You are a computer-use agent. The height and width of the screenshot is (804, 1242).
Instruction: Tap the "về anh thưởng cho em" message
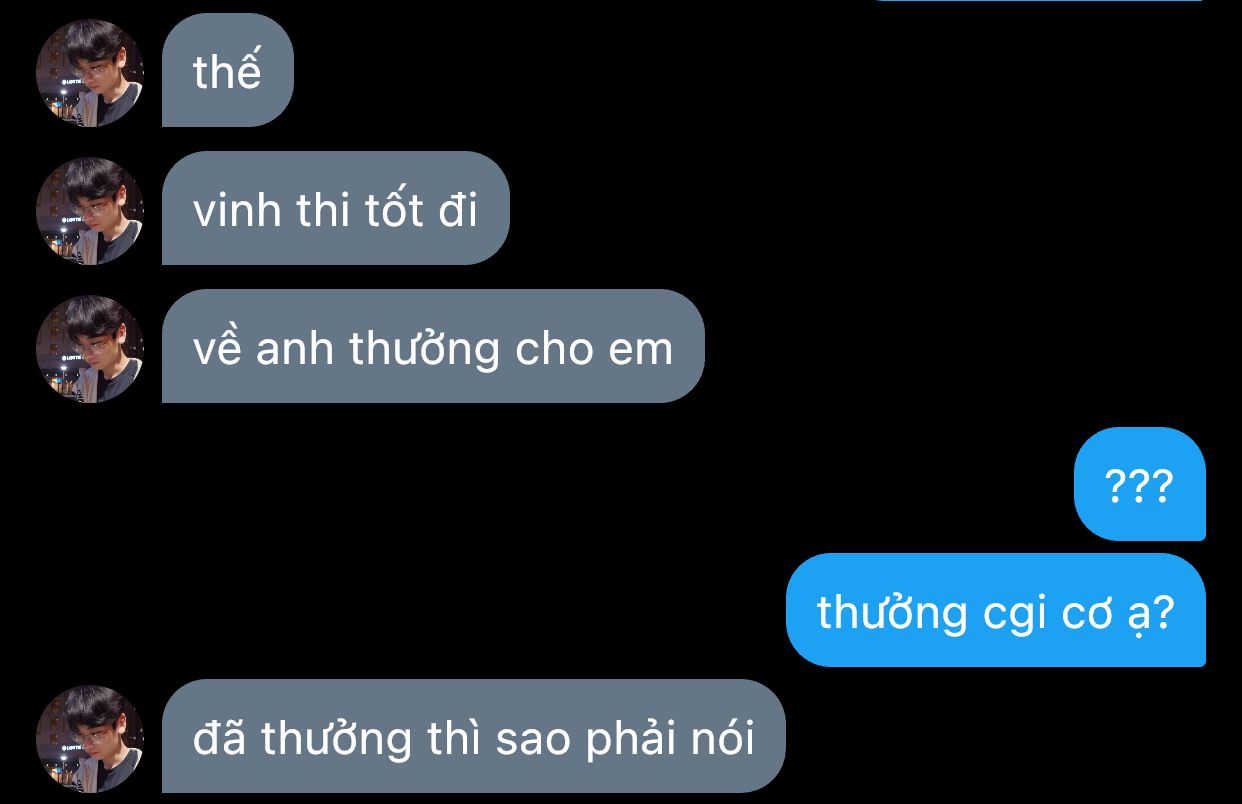433,346
